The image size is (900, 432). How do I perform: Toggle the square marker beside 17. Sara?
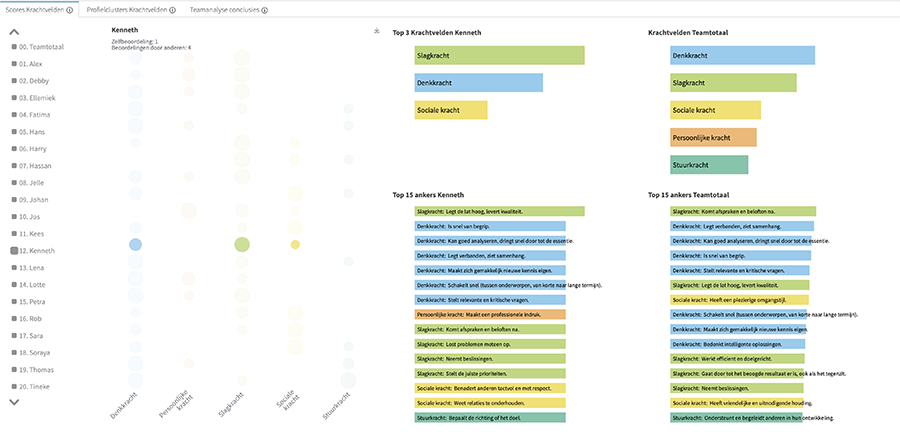tap(14, 336)
